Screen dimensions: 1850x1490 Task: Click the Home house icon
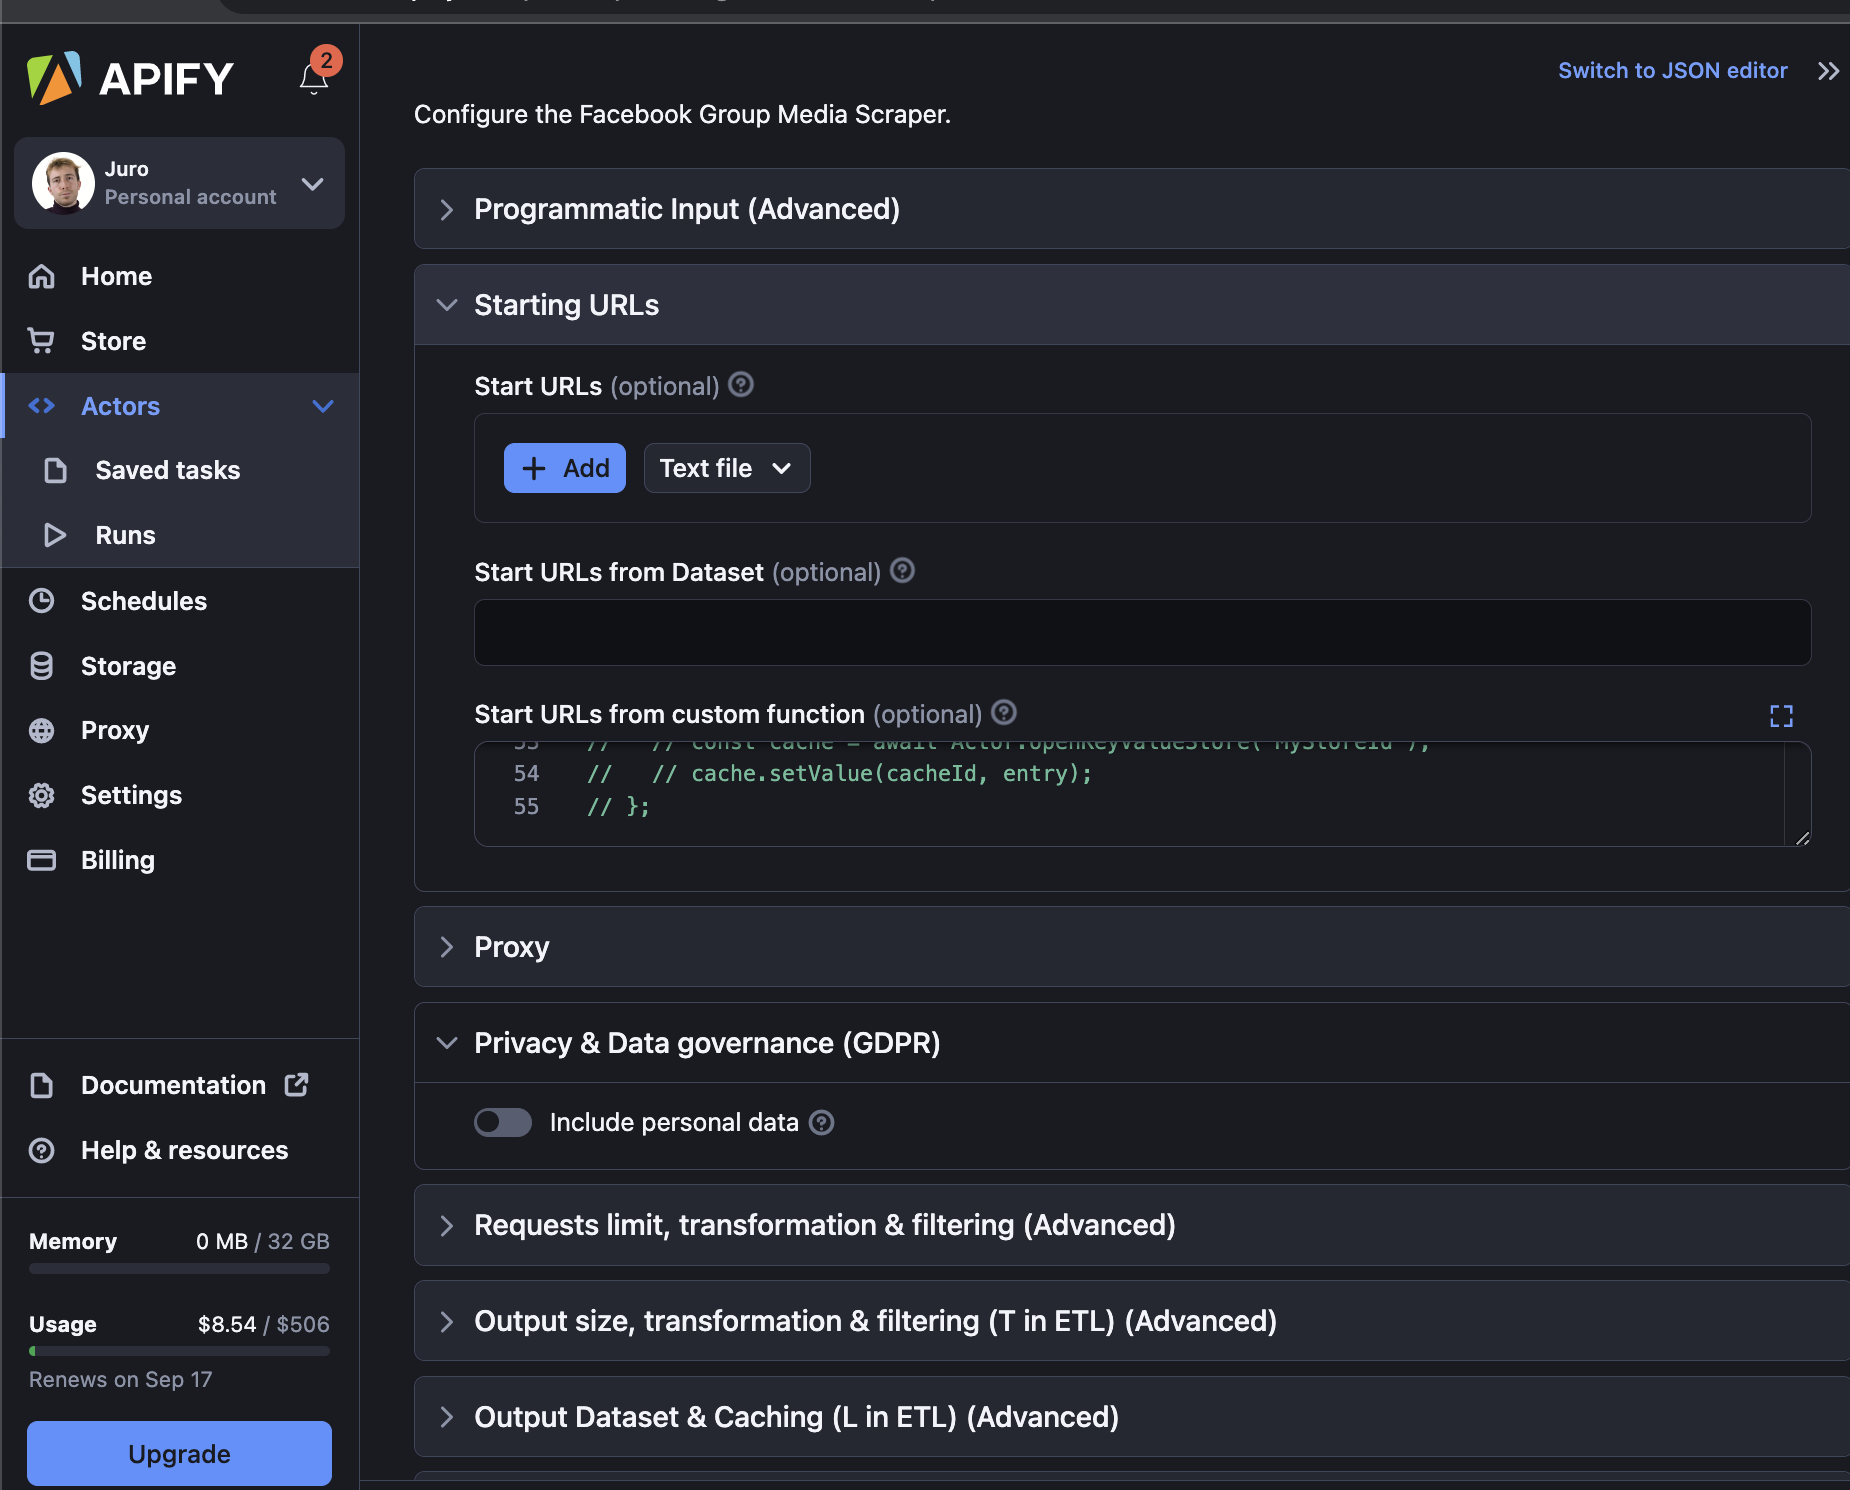(41, 276)
